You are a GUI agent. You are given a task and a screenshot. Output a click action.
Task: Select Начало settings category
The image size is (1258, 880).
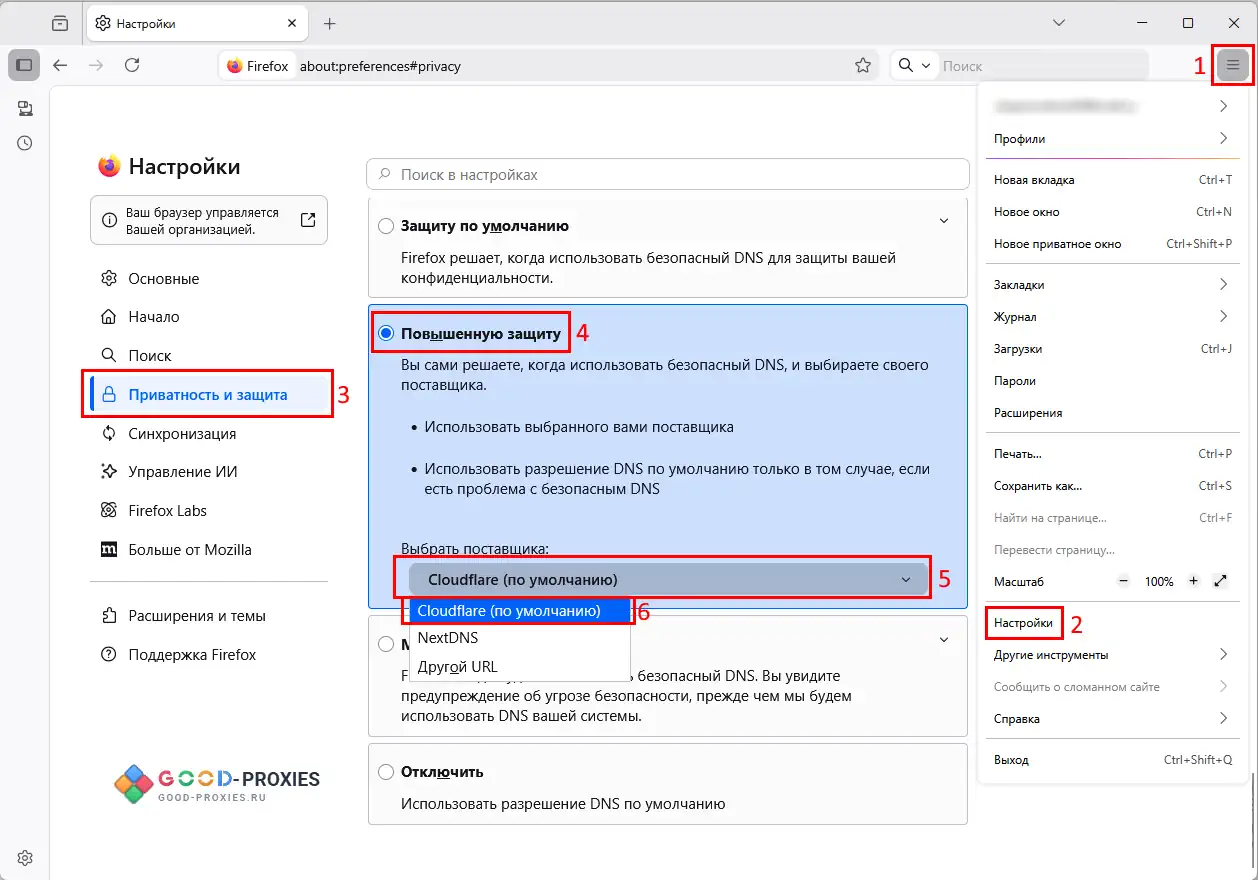pos(209,316)
